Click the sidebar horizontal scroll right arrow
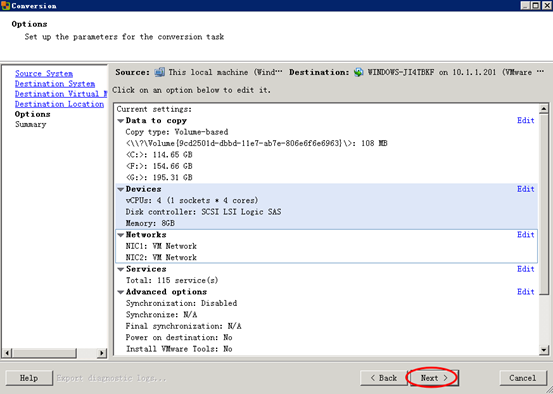The width and height of the screenshot is (553, 394). (102, 353)
